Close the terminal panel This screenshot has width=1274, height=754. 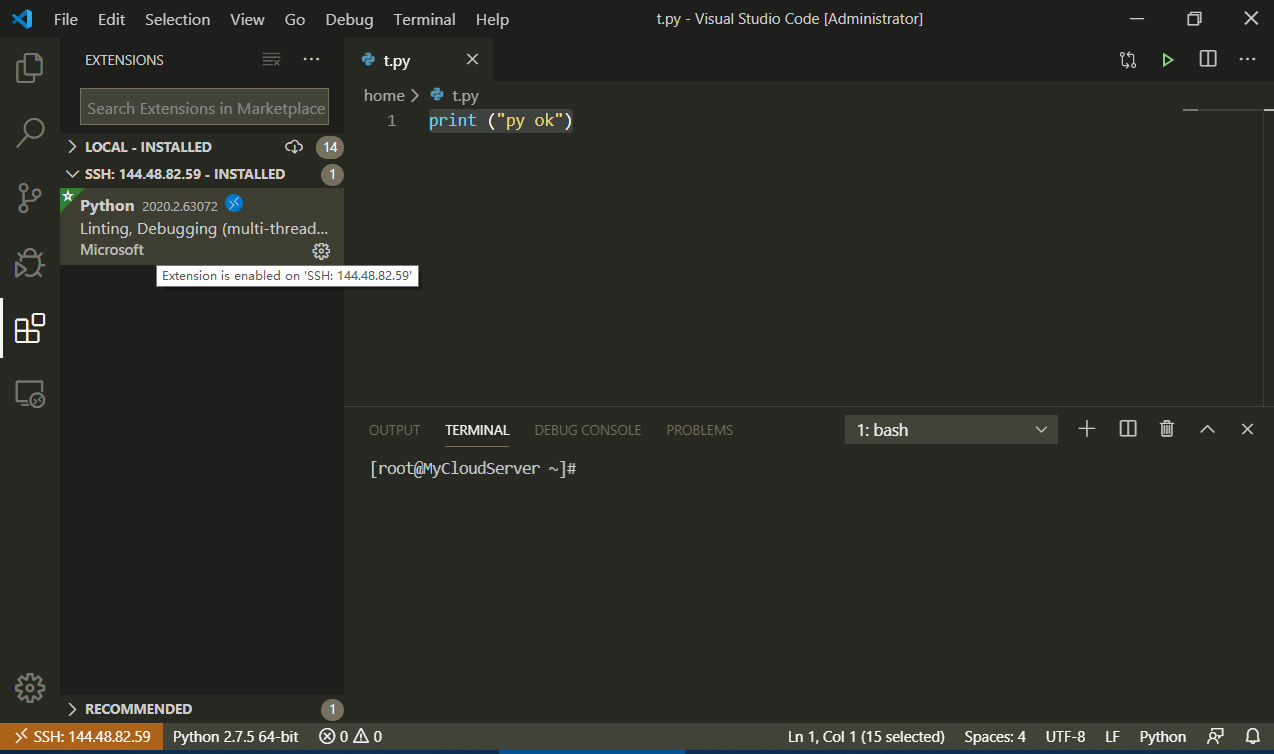[x=1247, y=429]
